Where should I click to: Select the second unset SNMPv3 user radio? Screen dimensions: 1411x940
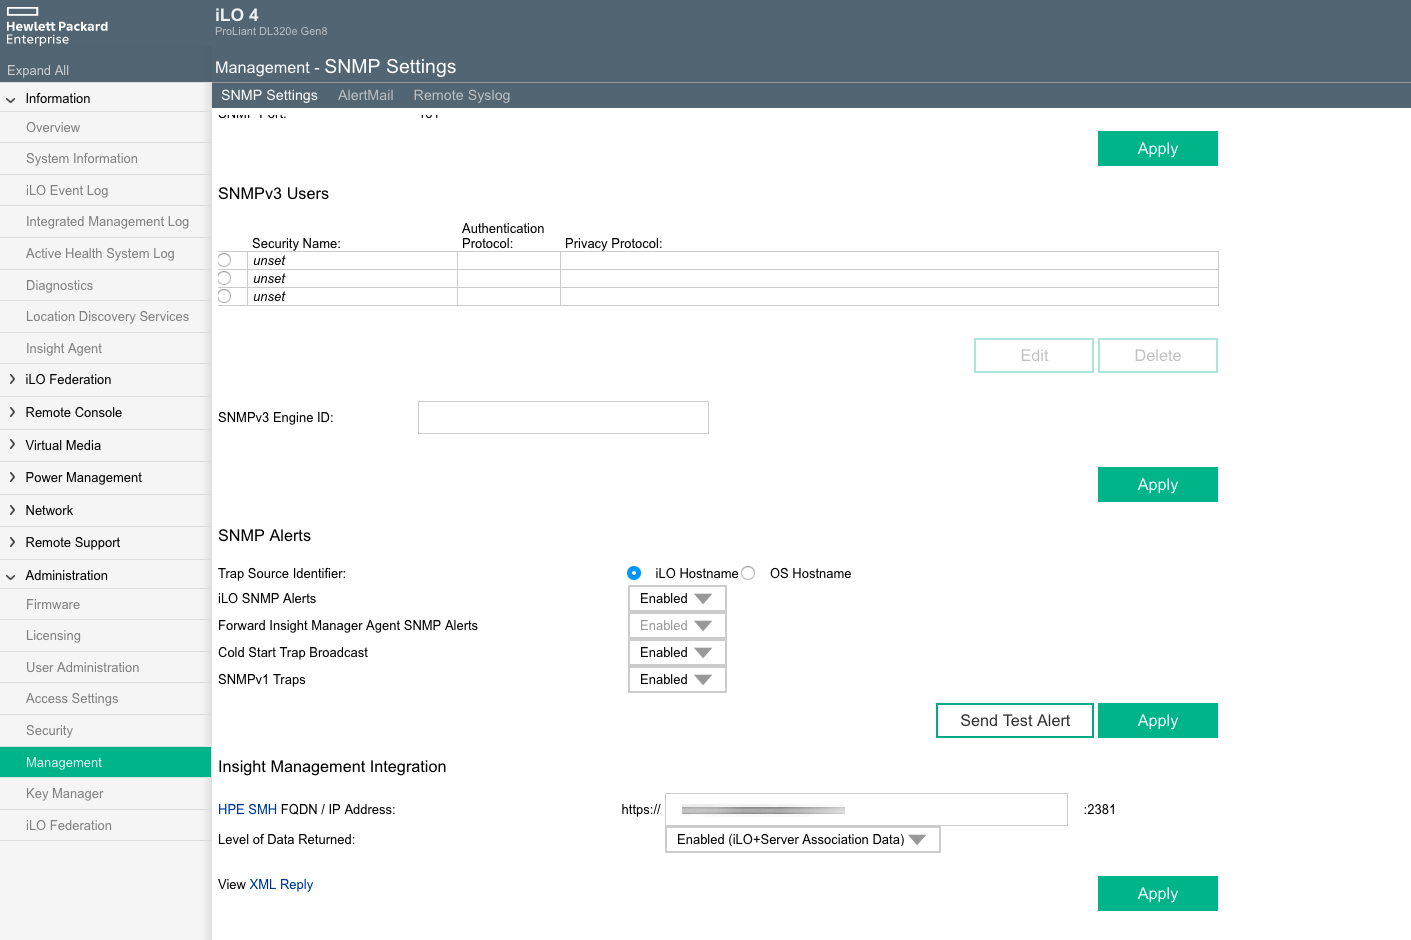pos(224,278)
